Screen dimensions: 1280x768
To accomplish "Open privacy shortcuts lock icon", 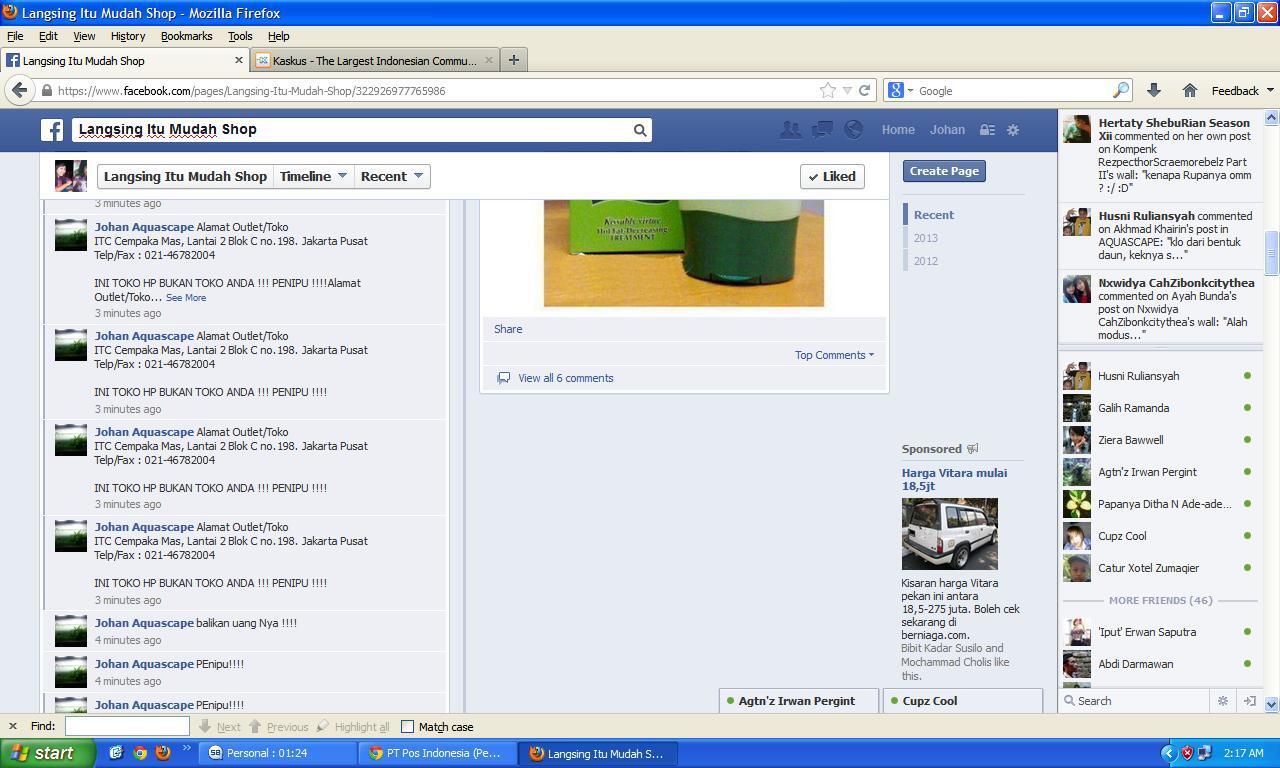I will [987, 130].
